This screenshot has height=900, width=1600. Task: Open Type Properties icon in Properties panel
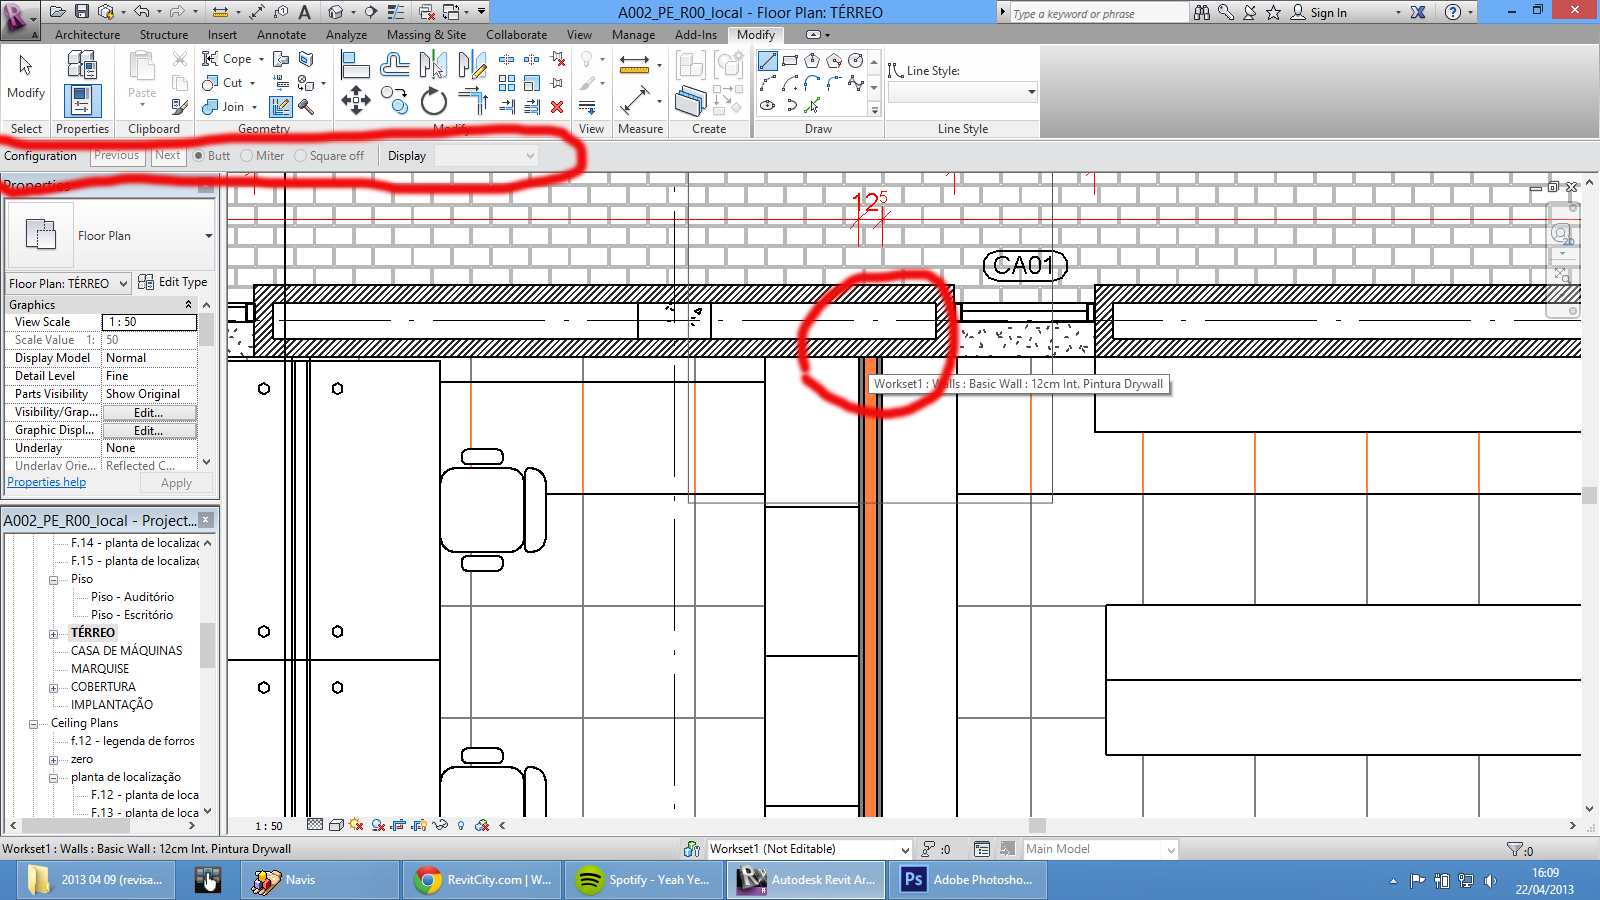coord(82,66)
